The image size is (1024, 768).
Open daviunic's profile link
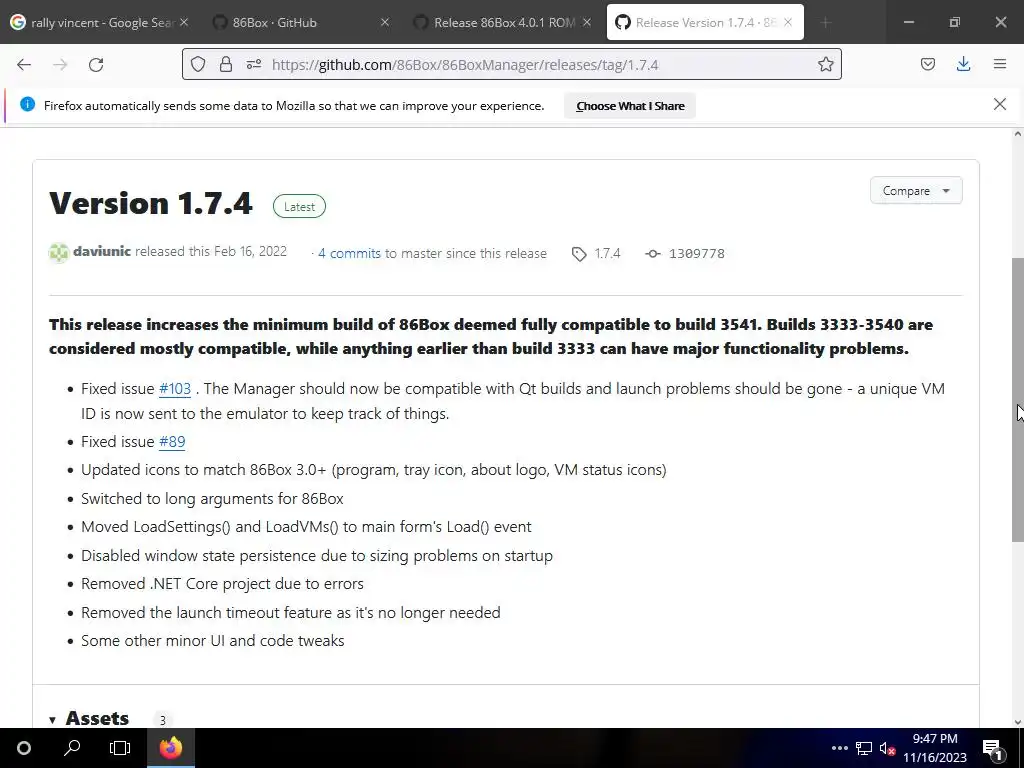point(102,251)
